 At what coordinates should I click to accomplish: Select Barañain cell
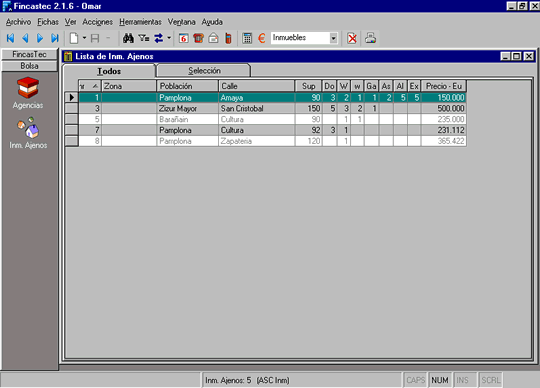point(187,119)
